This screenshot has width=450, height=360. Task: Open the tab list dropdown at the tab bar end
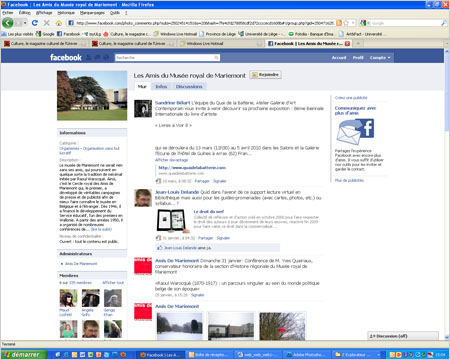(446, 44)
